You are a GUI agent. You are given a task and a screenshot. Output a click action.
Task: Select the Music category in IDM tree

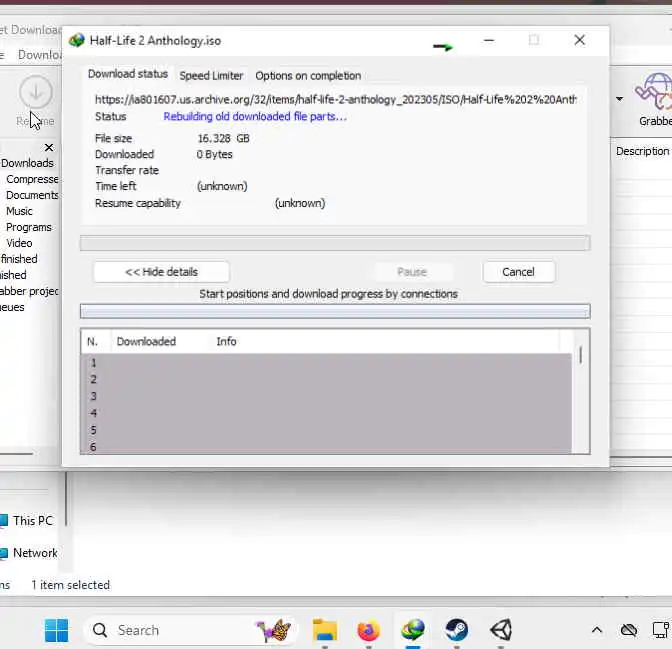tap(19, 211)
